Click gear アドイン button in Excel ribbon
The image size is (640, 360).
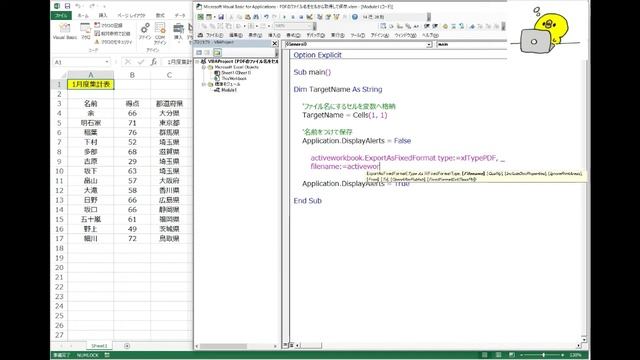145,32
